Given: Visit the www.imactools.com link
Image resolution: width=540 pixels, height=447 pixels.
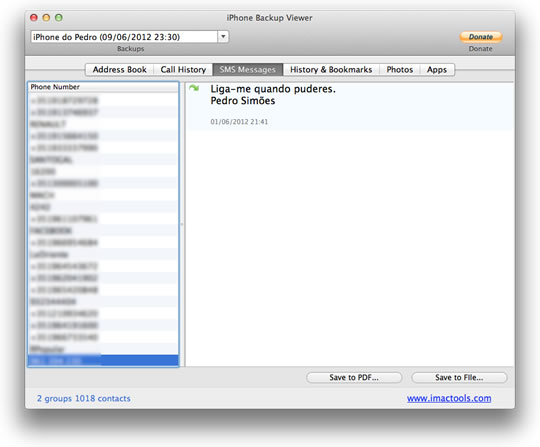Looking at the screenshot, I should tap(449, 398).
